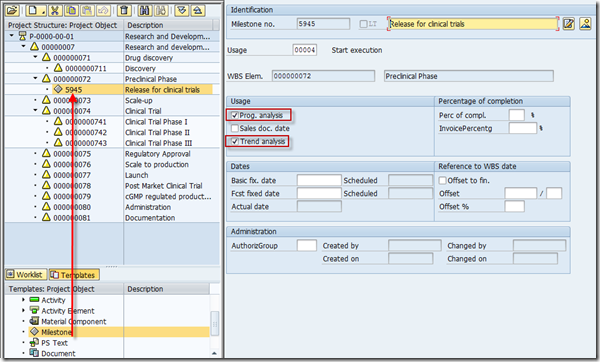Click the Description header in the project structure
This screenshot has width=600, height=362.
(x=168, y=25)
